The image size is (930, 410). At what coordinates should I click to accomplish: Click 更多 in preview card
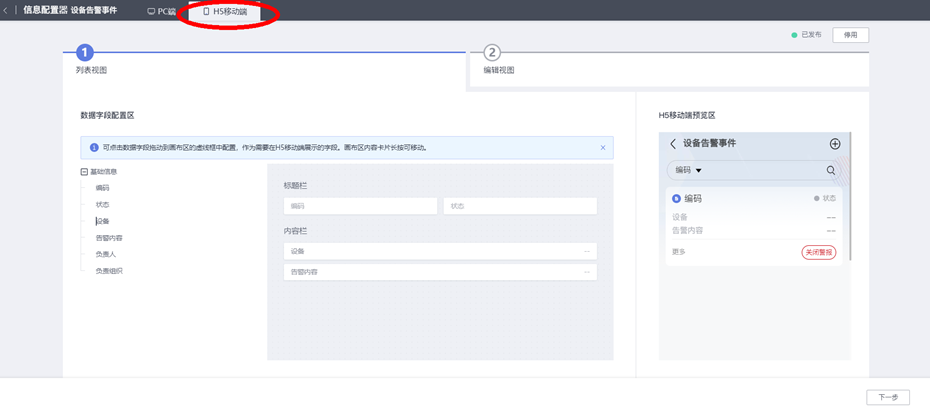pyautogui.click(x=679, y=252)
